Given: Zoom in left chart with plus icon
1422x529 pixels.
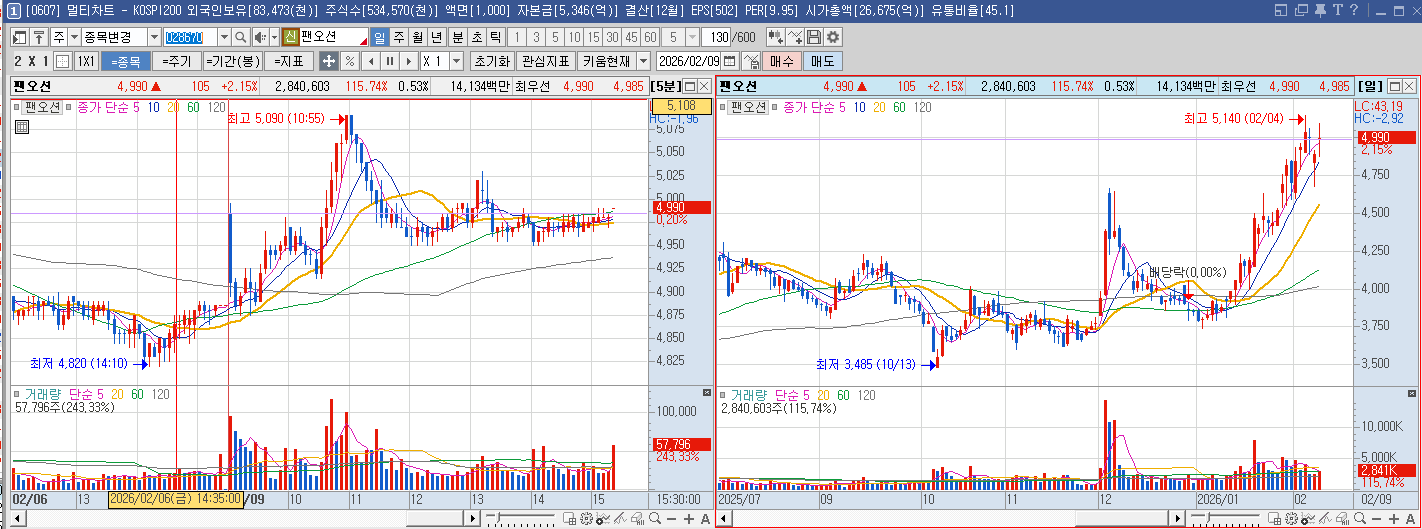Looking at the screenshot, I should 688,518.
